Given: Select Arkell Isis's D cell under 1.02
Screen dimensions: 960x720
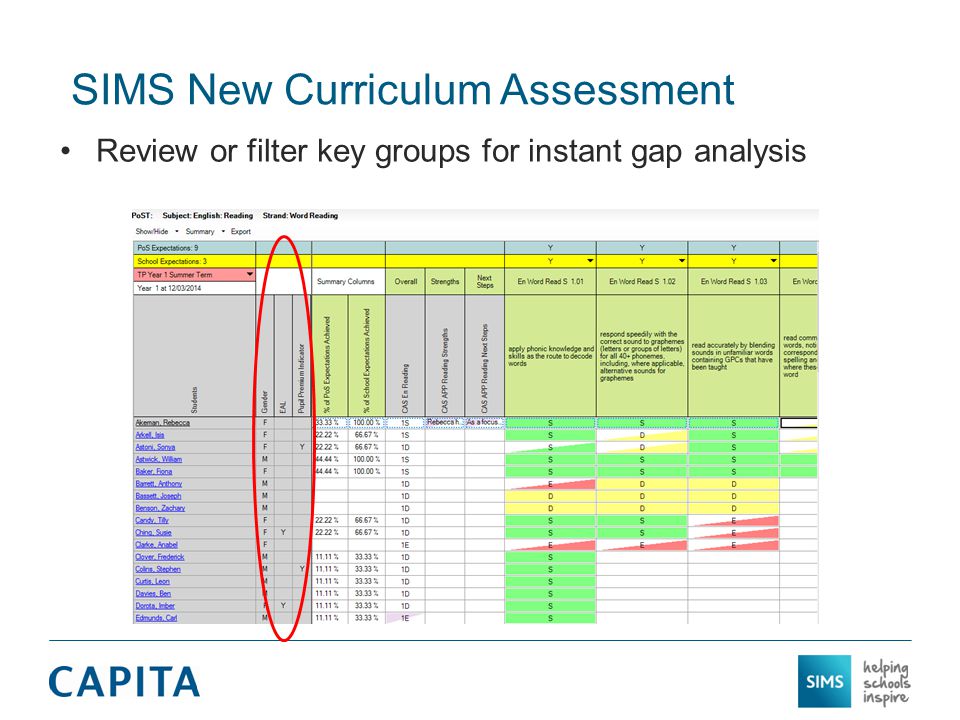Looking at the screenshot, I should coord(642,435).
